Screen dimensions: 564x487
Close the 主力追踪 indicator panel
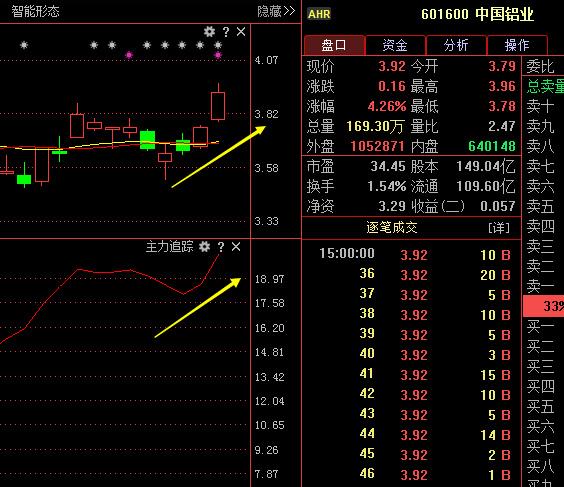tap(236, 246)
